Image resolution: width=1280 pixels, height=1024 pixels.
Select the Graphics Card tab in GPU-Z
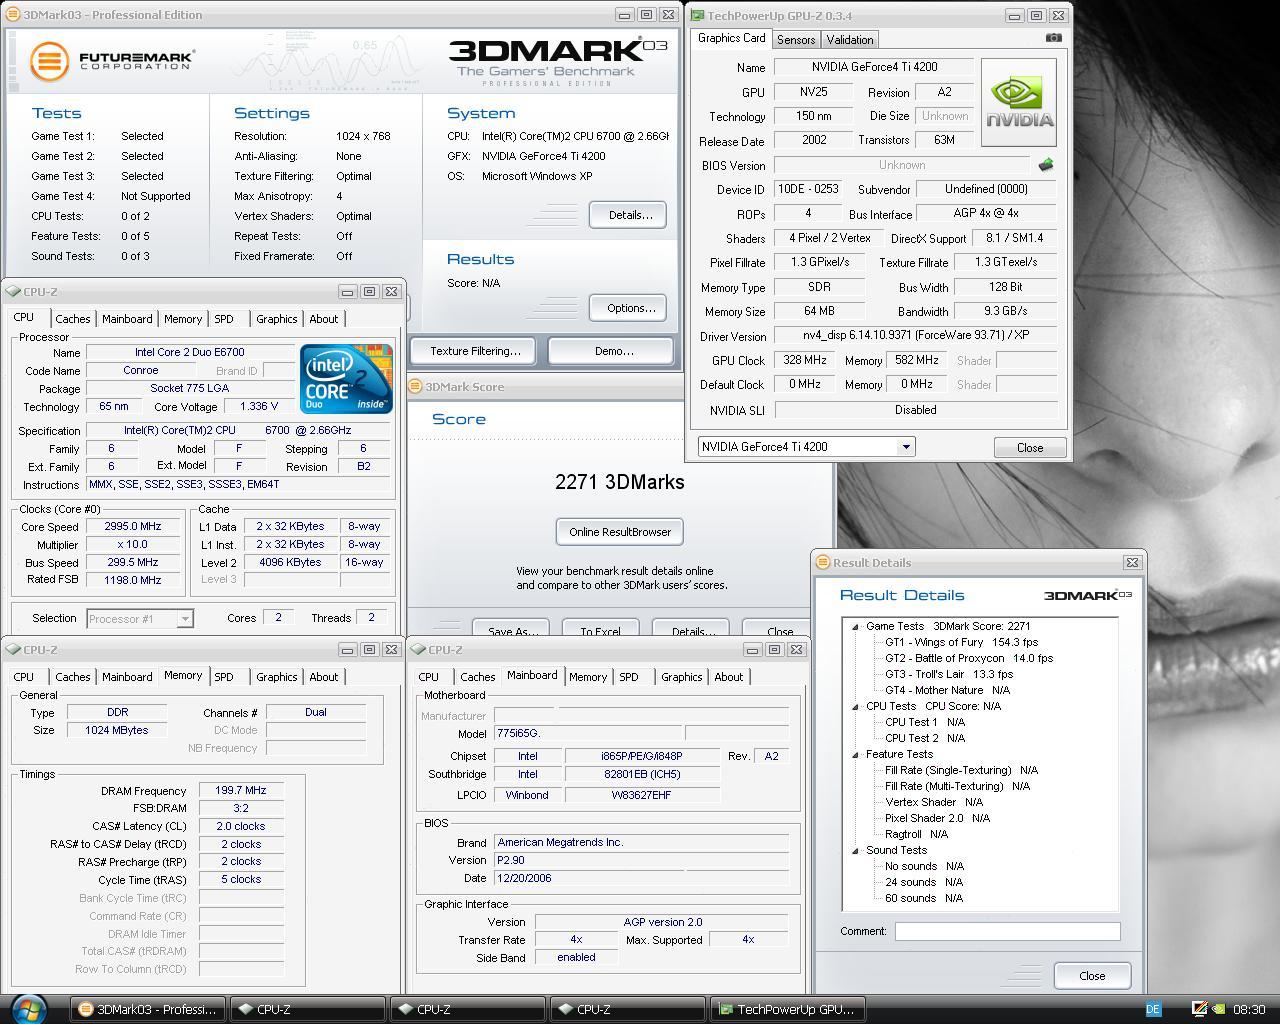pos(731,38)
